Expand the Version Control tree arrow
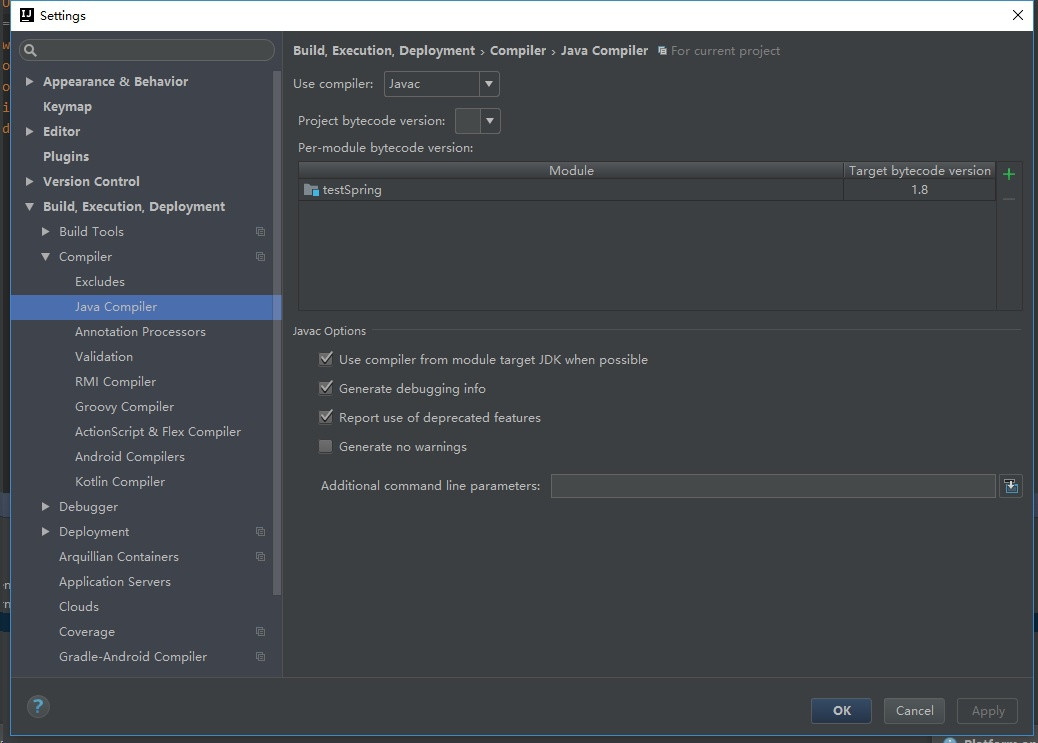The image size is (1038, 743). [x=29, y=181]
